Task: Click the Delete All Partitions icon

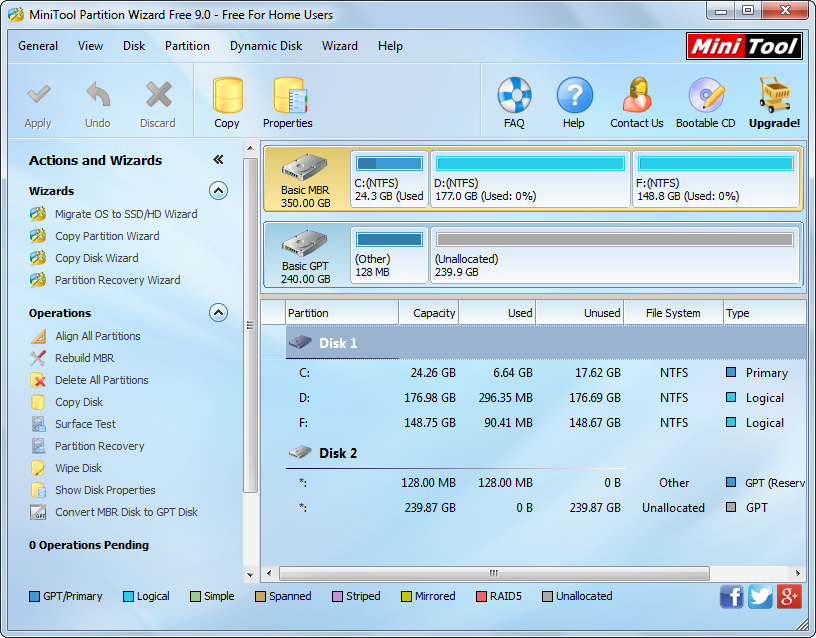Action: coord(38,380)
